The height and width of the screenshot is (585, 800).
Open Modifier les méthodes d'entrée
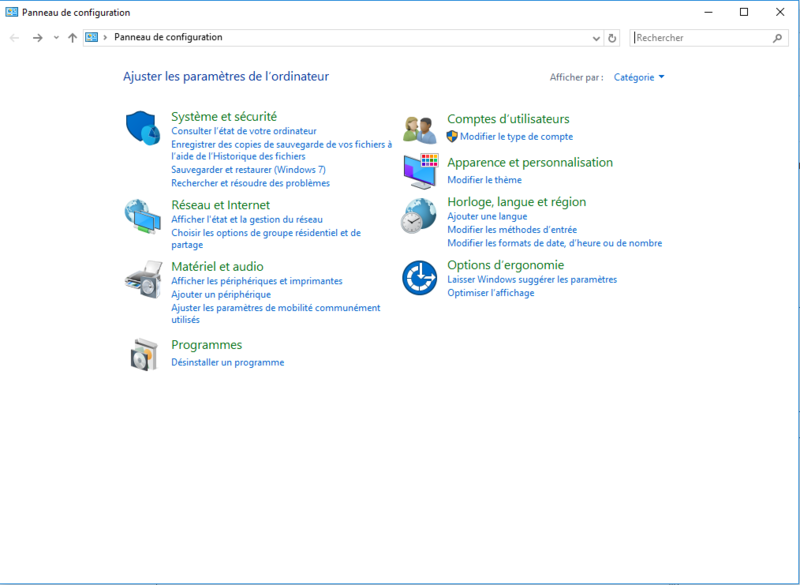click(512, 230)
